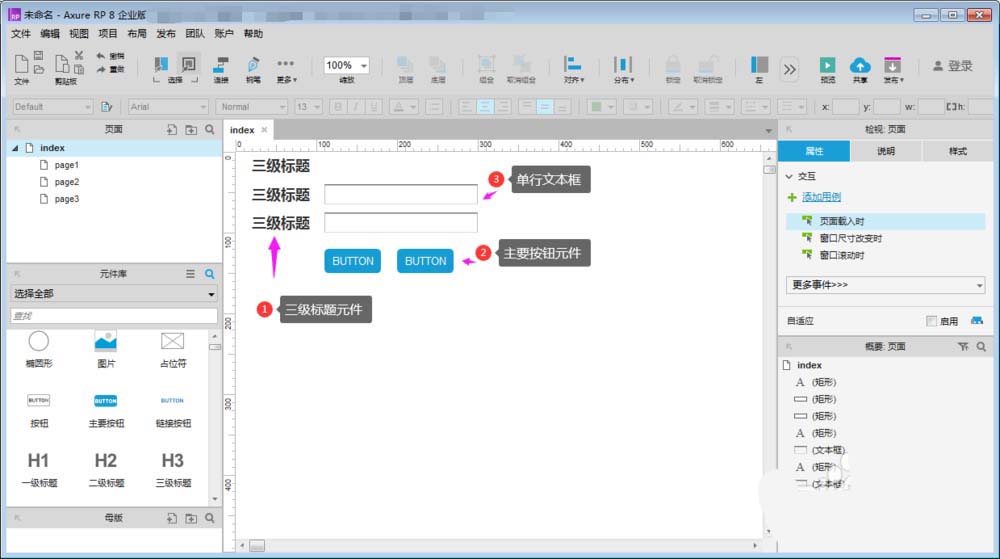
Task: Toggle underline text formatting
Action: (374, 106)
